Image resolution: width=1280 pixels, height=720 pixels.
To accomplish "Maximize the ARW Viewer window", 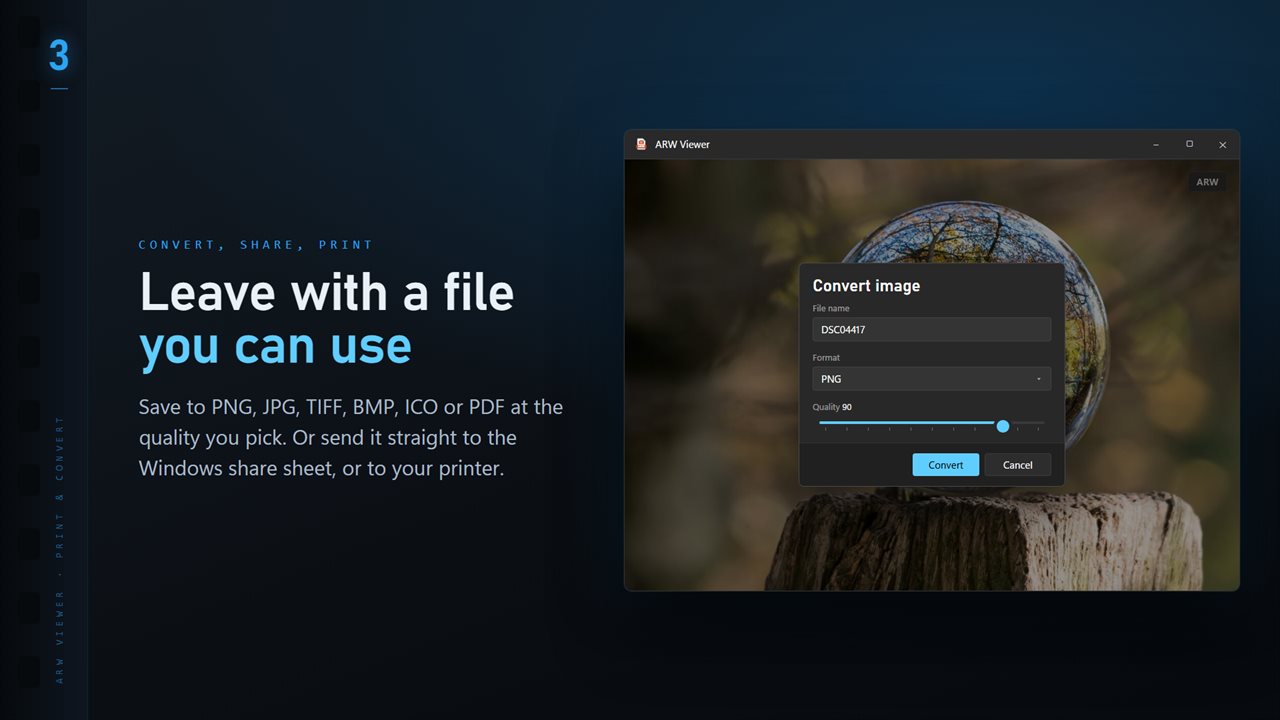I will [x=1189, y=144].
